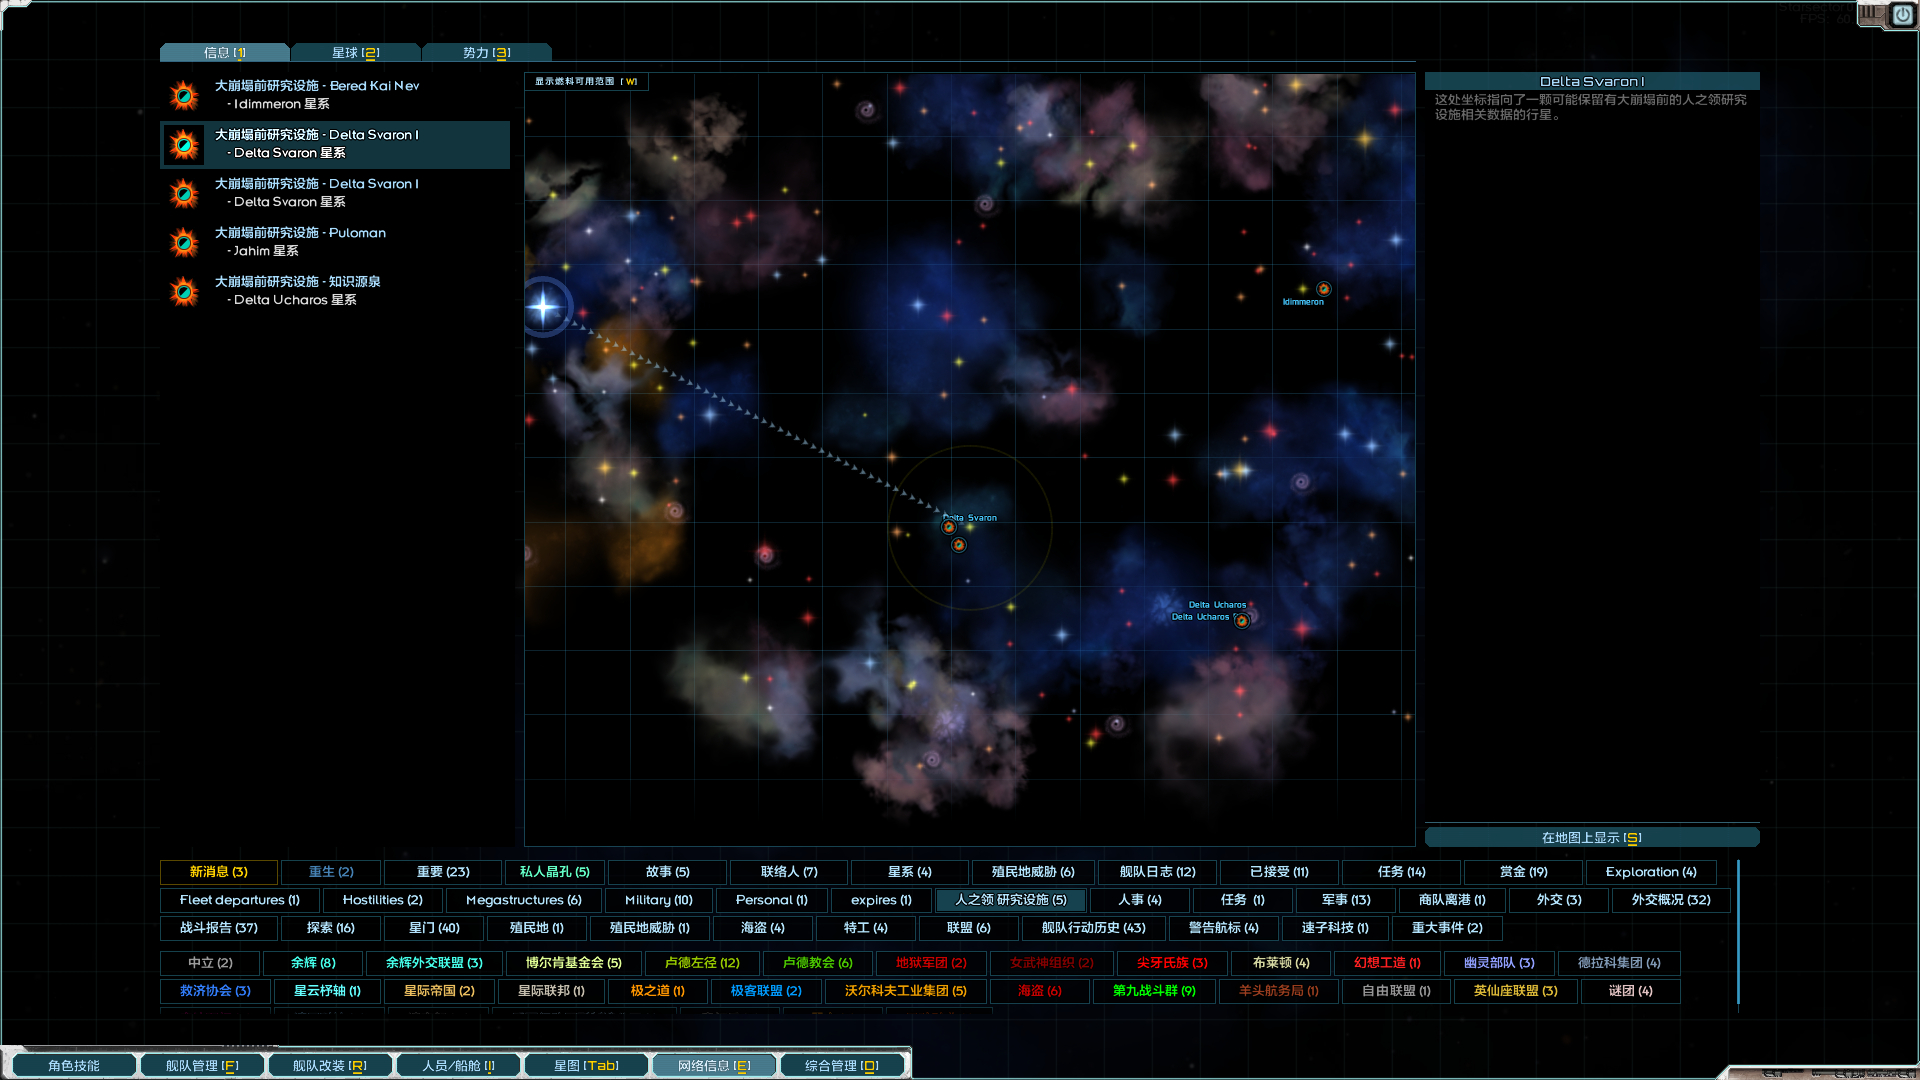The width and height of the screenshot is (1920, 1080).
Task: Click the lower Delta Svaron map marker
Action: pyautogui.click(x=958, y=545)
